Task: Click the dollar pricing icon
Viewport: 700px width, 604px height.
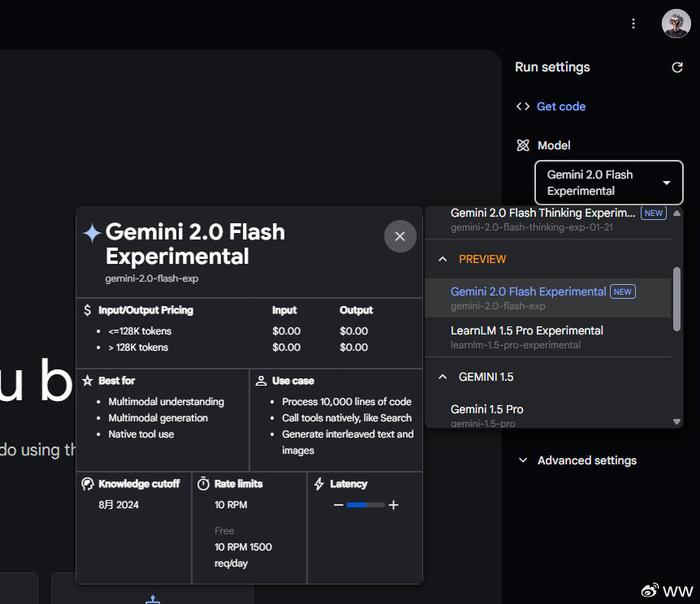Action: (87, 310)
